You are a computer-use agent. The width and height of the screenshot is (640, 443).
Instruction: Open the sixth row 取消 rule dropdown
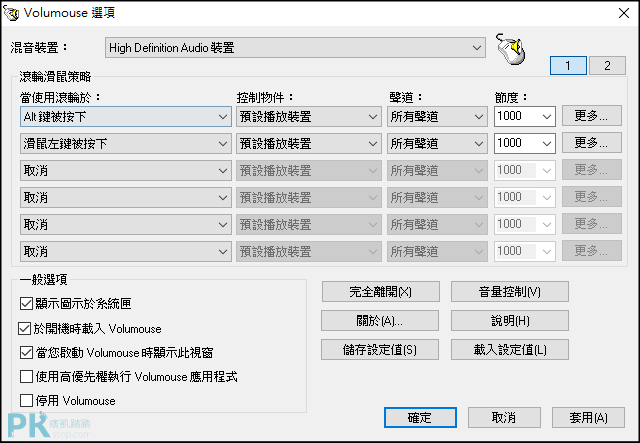click(x=126, y=252)
